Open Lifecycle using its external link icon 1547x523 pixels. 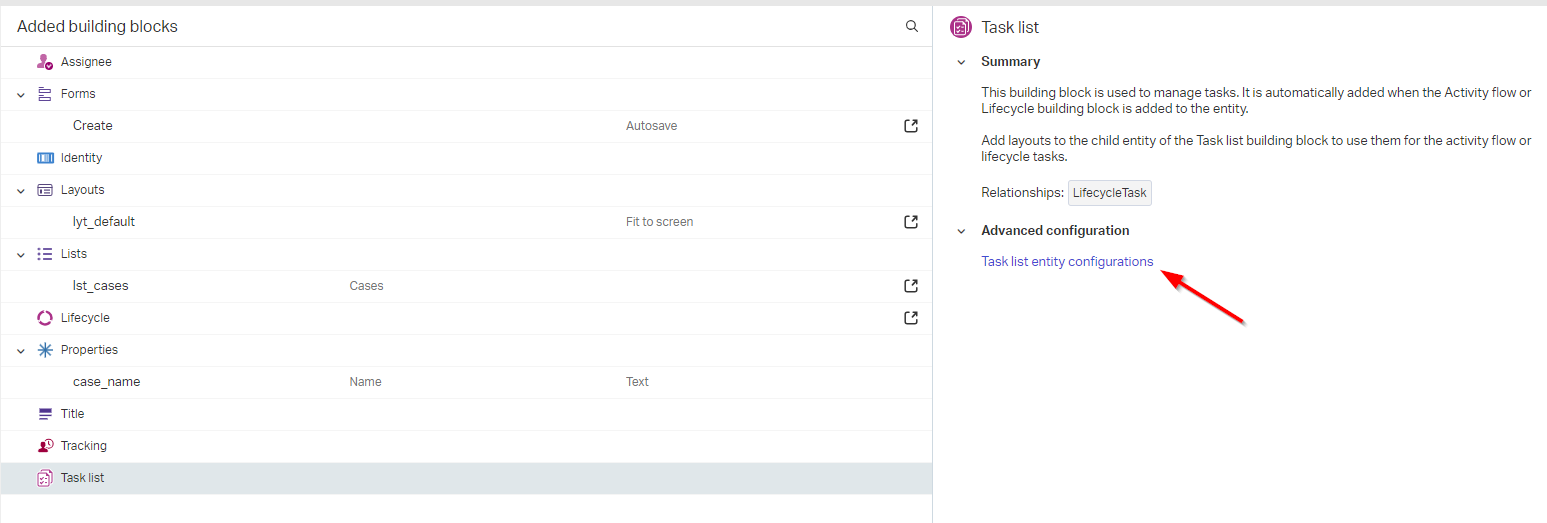tap(910, 318)
